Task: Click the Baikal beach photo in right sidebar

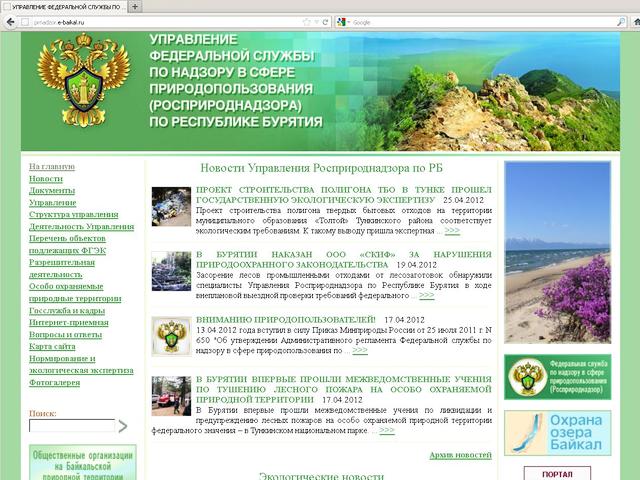Action: tap(558, 252)
